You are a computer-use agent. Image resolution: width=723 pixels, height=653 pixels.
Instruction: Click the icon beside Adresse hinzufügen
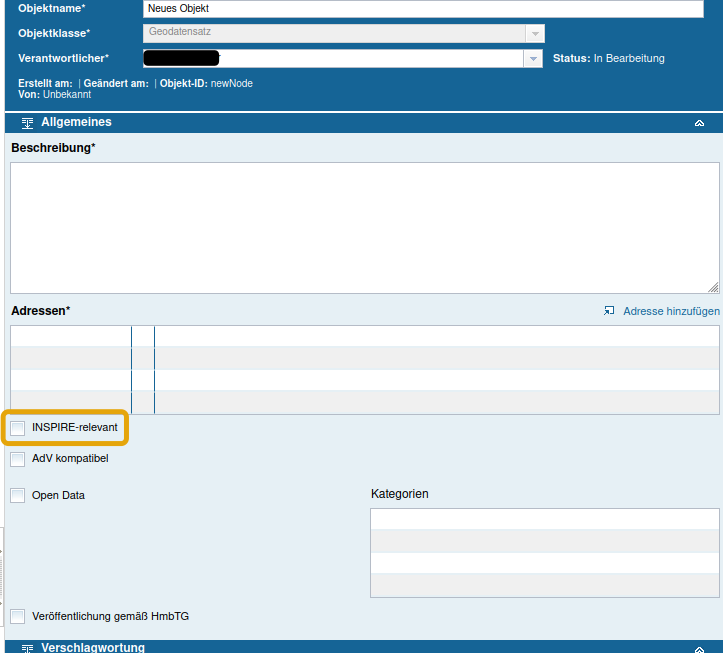click(609, 311)
